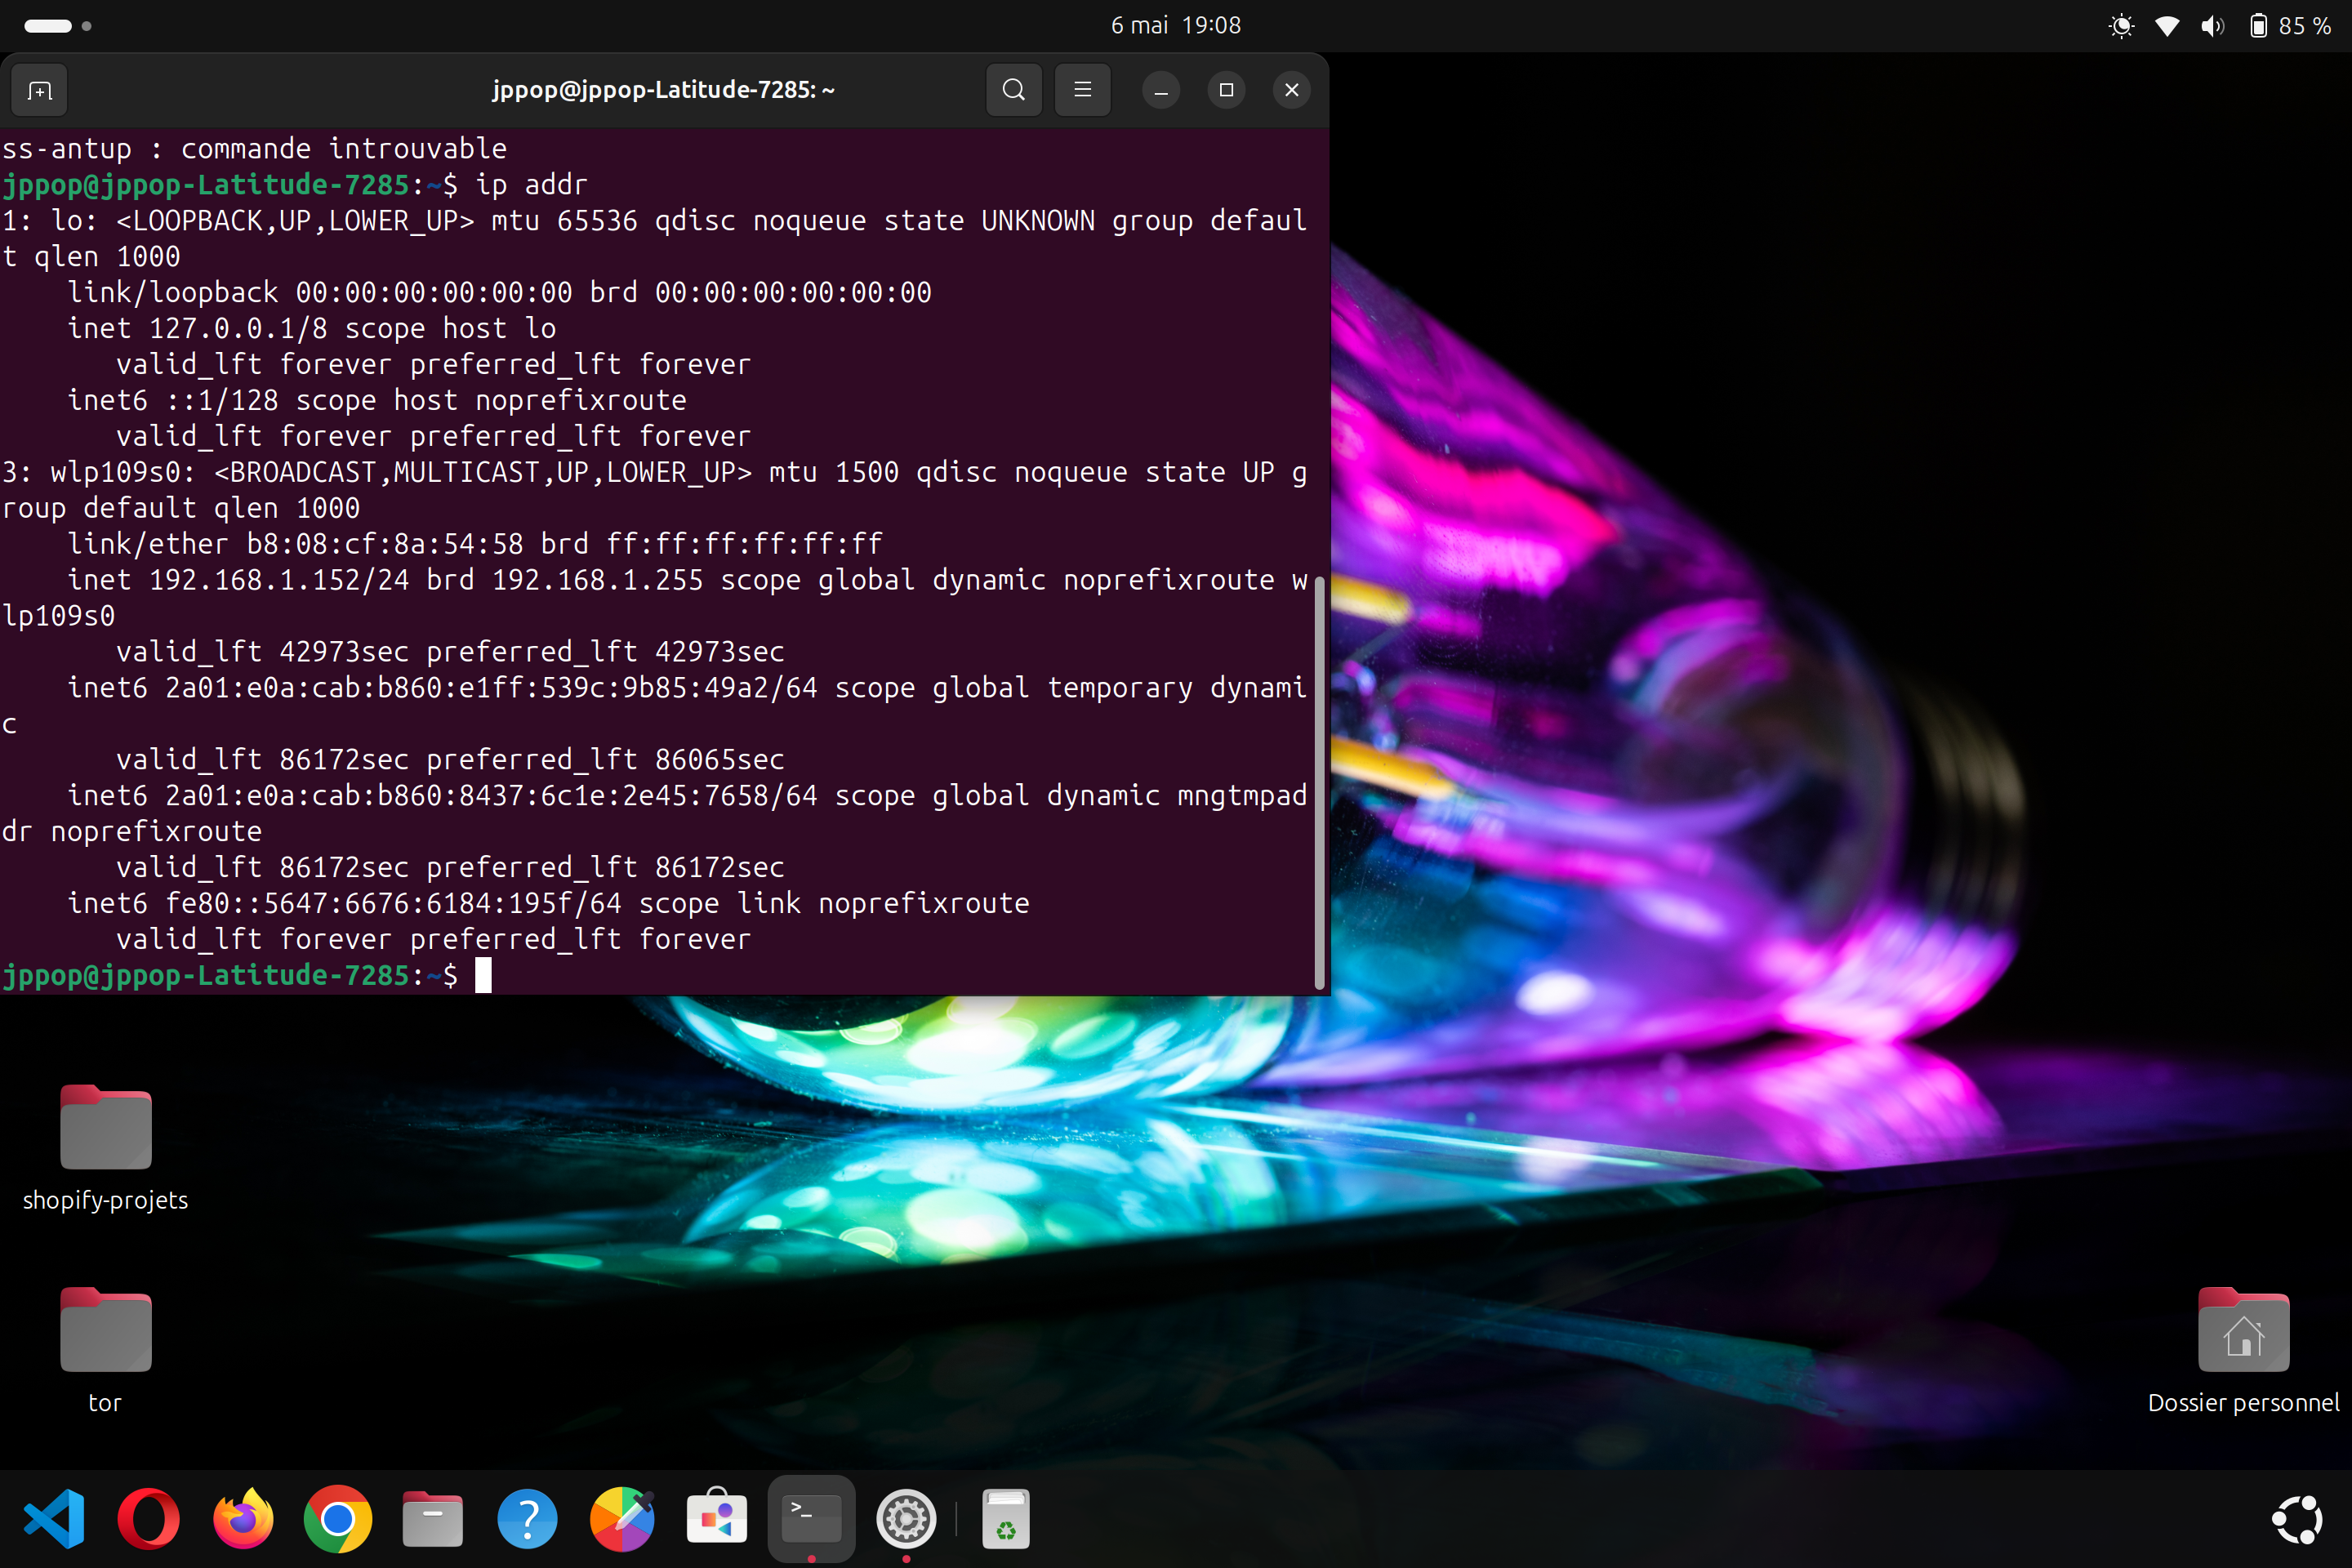Open the Help app from the dock
Screen dimensions: 2352x1568
click(527, 1519)
